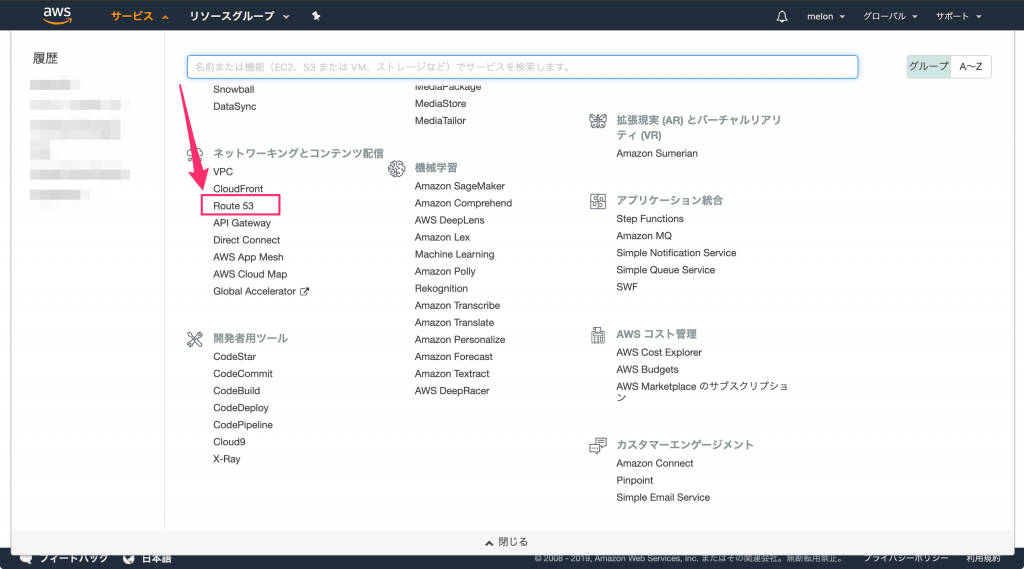This screenshot has width=1024, height=569.
Task: Open Amazon Polly
Action: [x=445, y=271]
